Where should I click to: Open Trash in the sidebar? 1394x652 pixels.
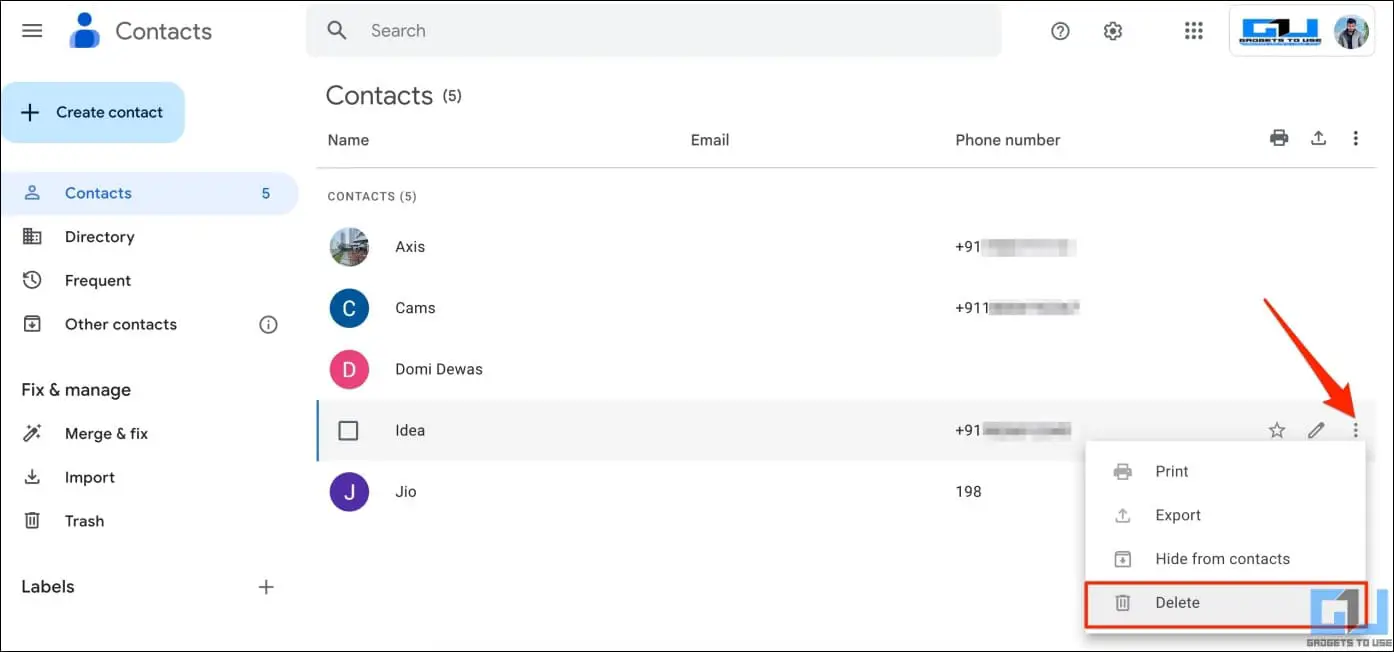[x=84, y=521]
